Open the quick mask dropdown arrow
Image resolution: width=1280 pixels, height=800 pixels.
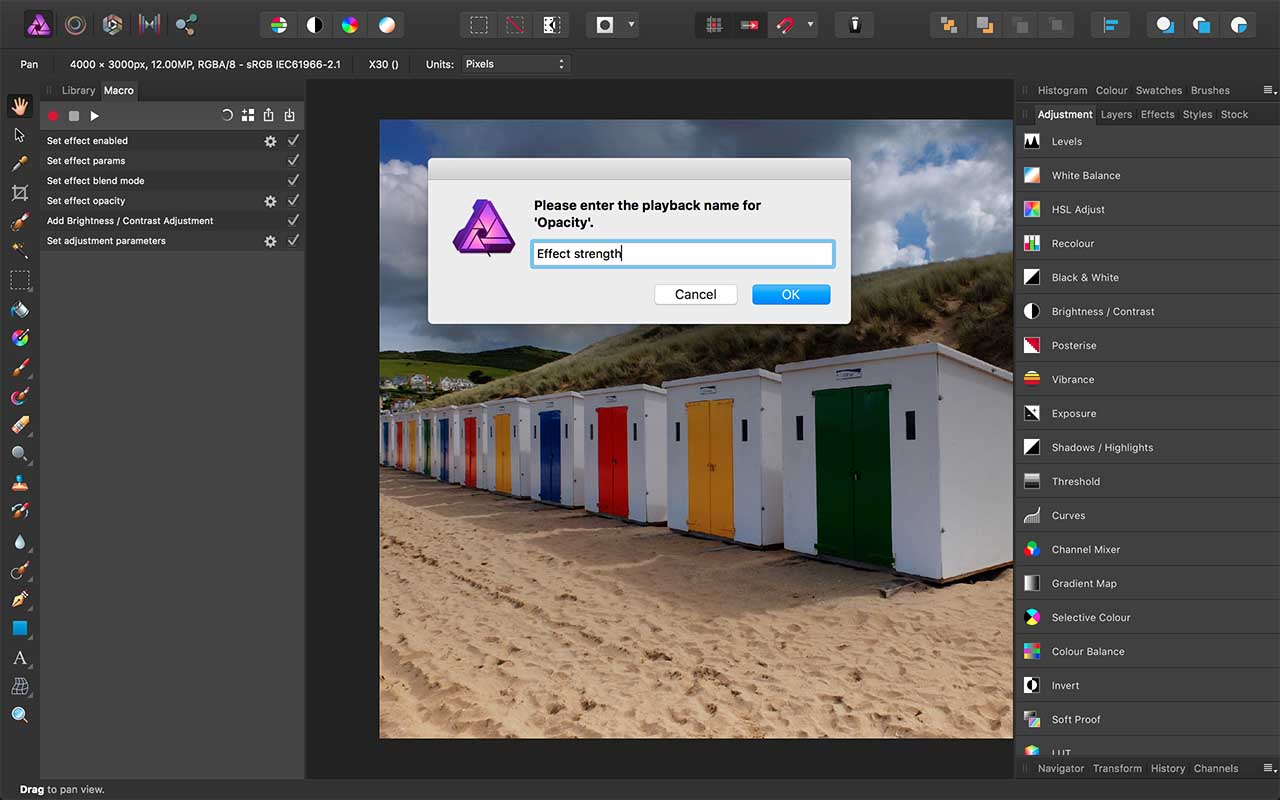point(631,24)
